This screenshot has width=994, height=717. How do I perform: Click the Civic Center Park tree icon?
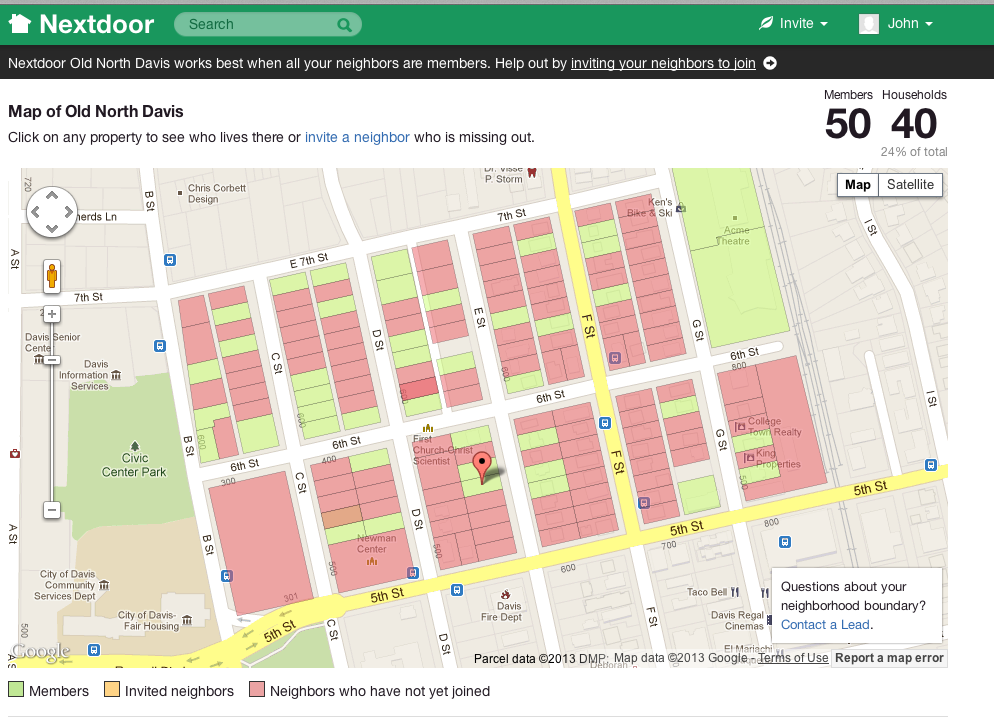coord(134,446)
